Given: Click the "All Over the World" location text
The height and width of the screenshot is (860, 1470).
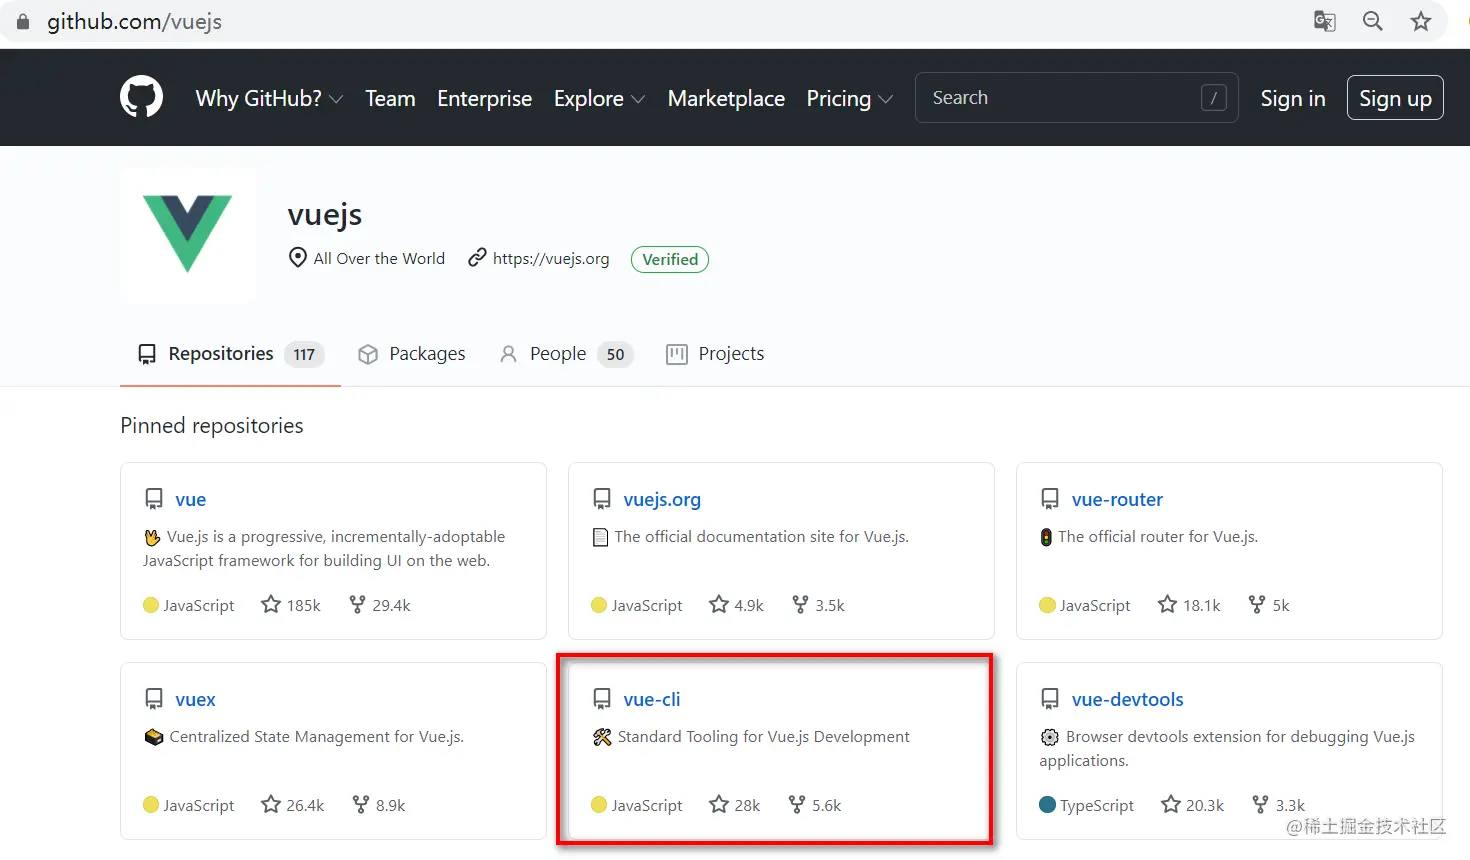Looking at the screenshot, I should coord(379,258).
